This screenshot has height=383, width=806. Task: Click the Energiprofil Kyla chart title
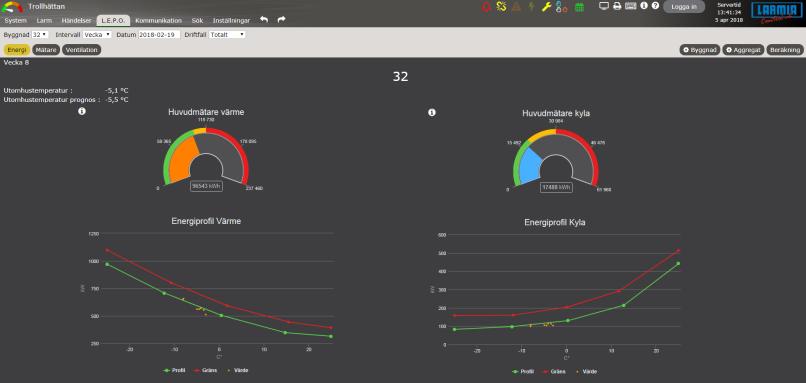(555, 223)
